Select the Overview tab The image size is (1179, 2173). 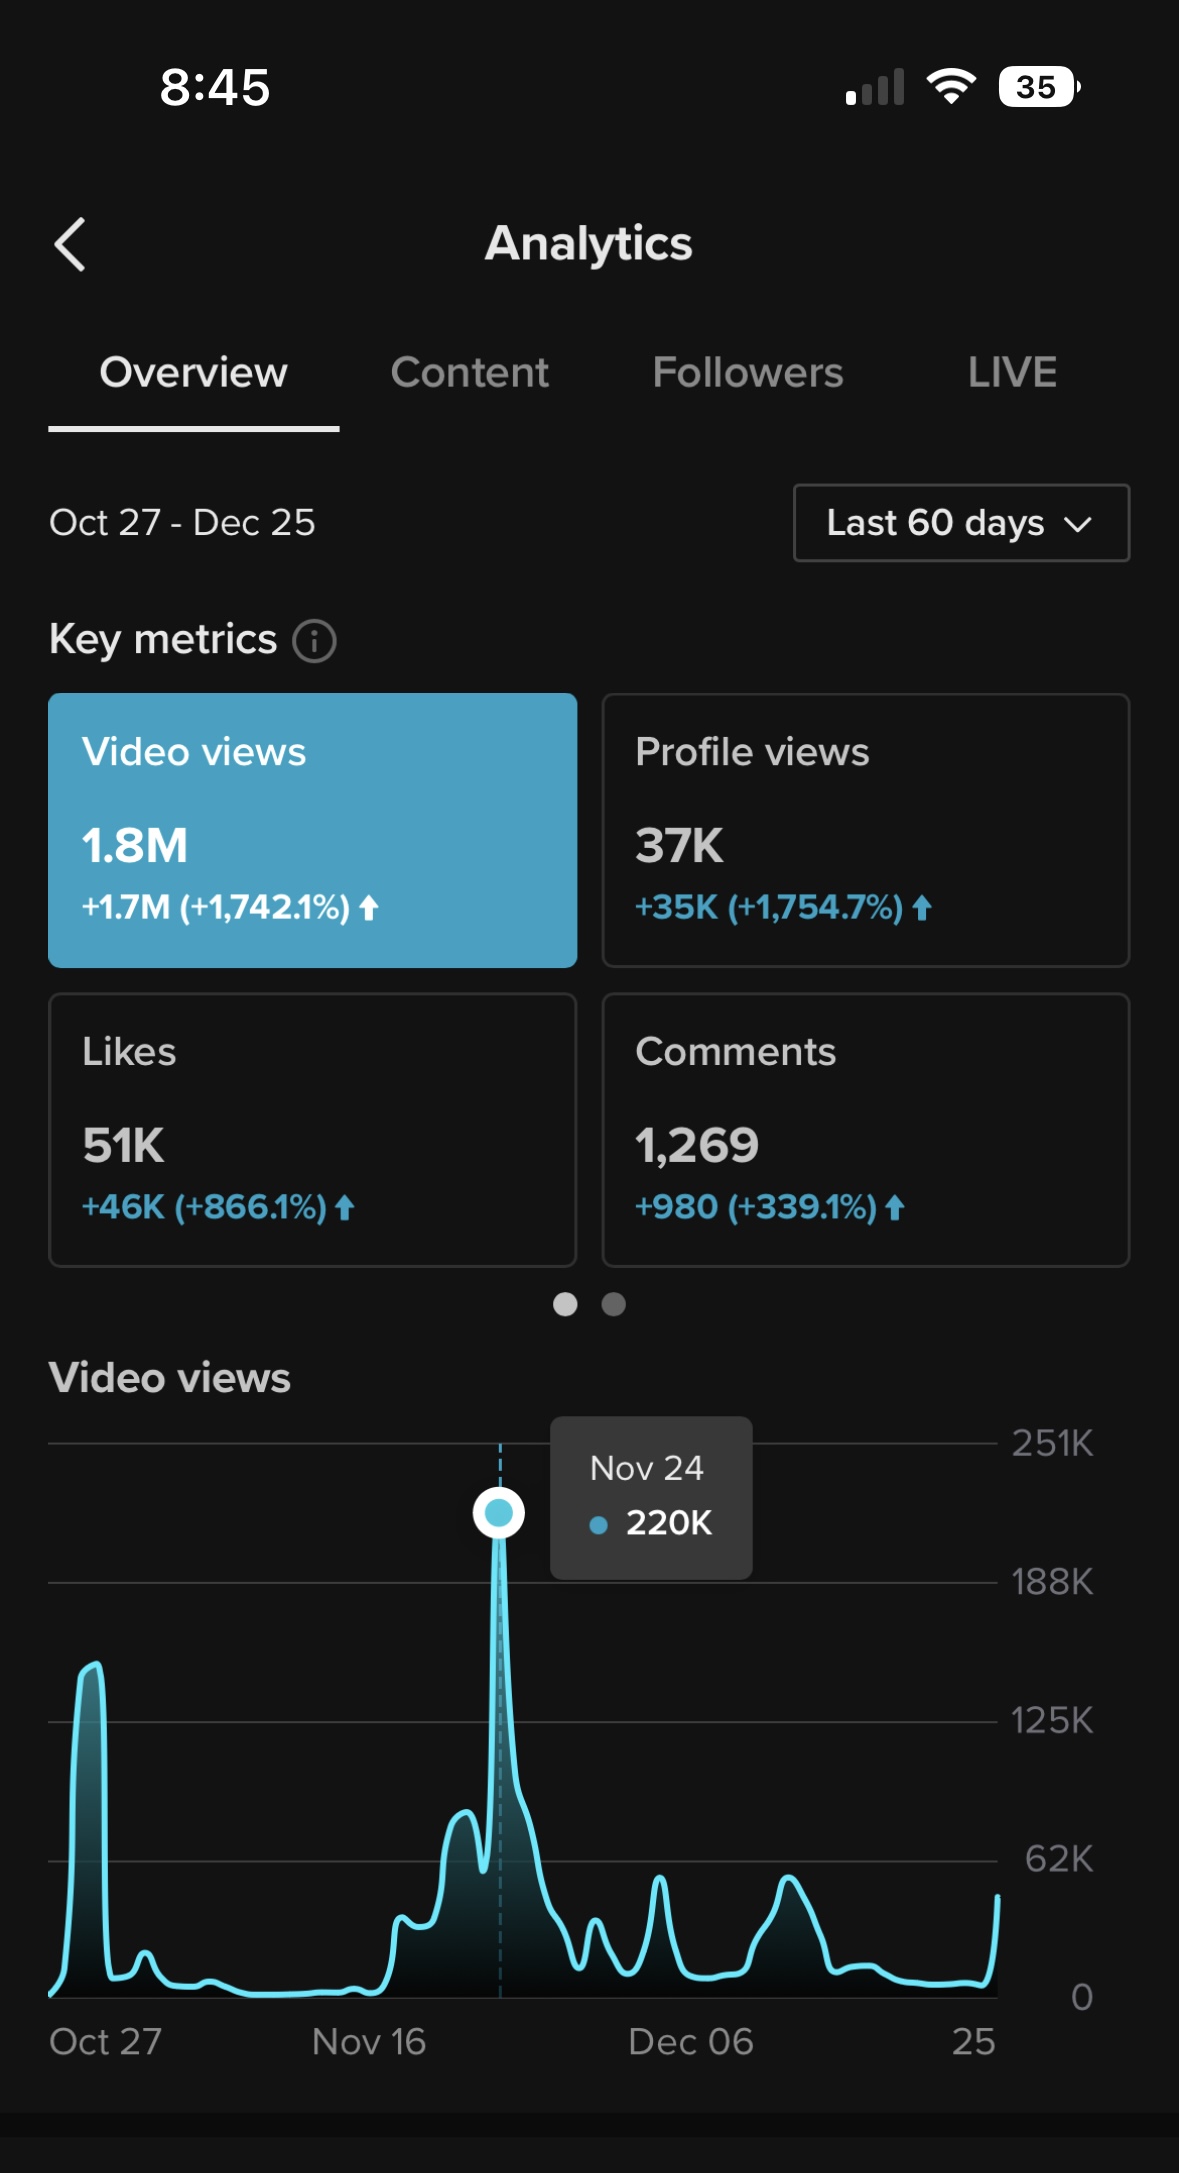193,373
